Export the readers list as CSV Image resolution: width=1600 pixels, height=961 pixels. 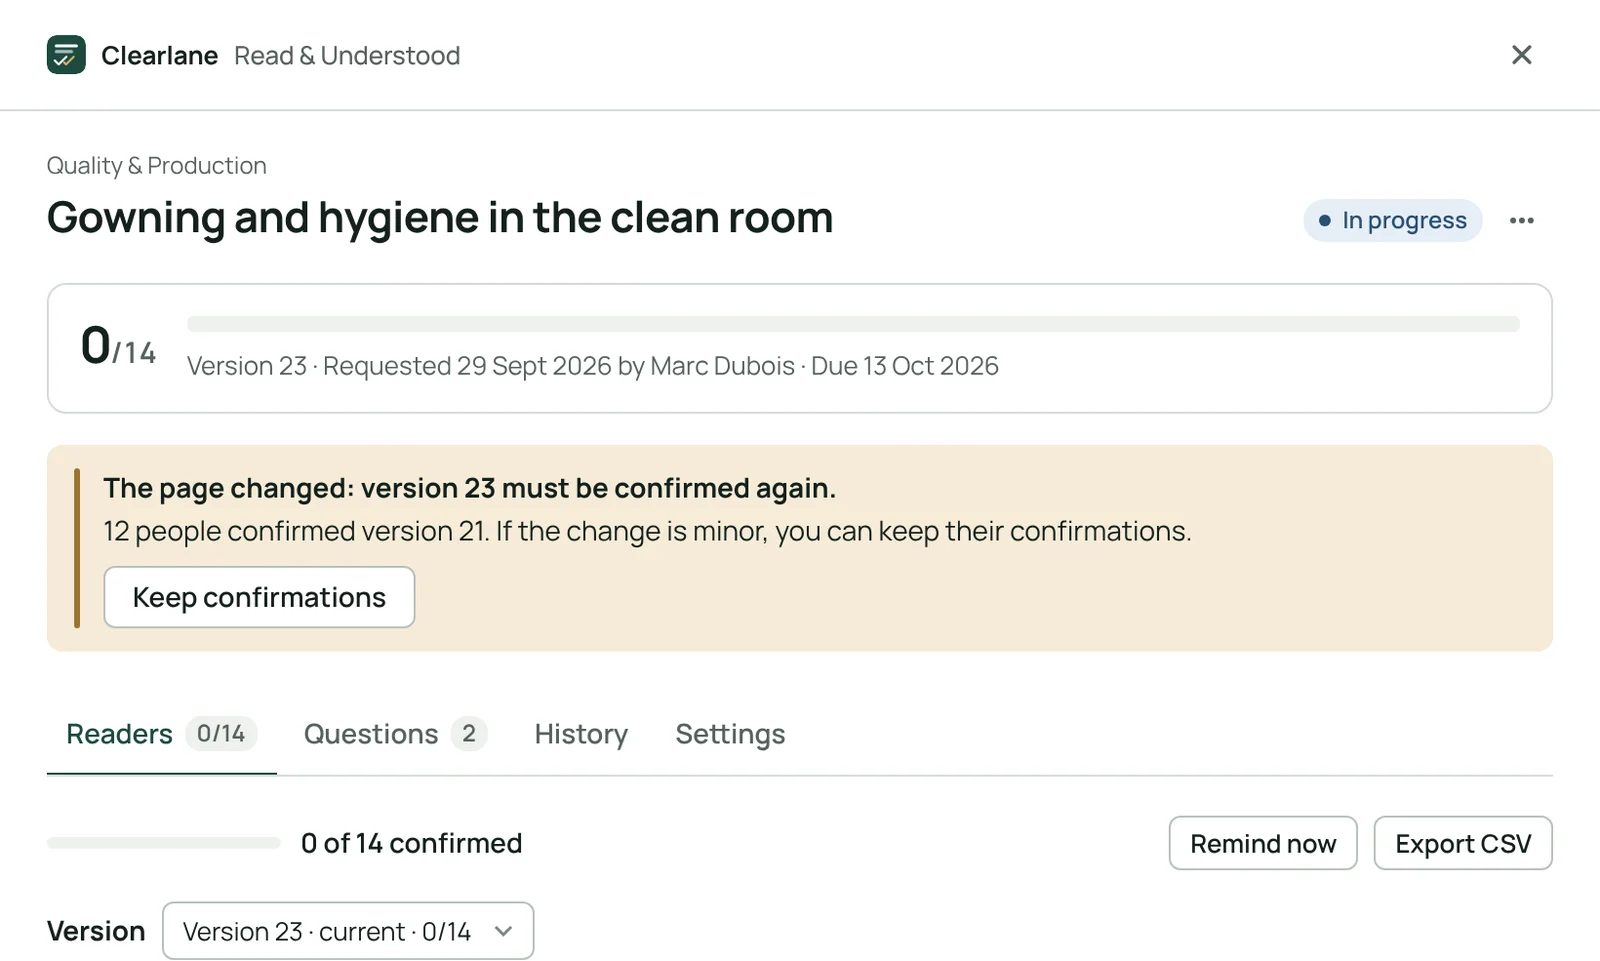tap(1463, 843)
